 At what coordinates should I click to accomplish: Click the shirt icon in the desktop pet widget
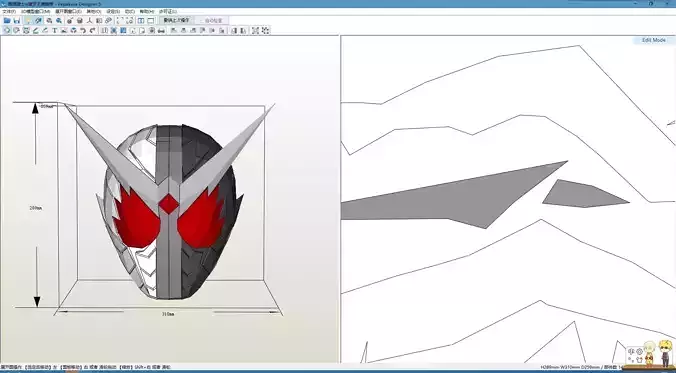pos(639,360)
